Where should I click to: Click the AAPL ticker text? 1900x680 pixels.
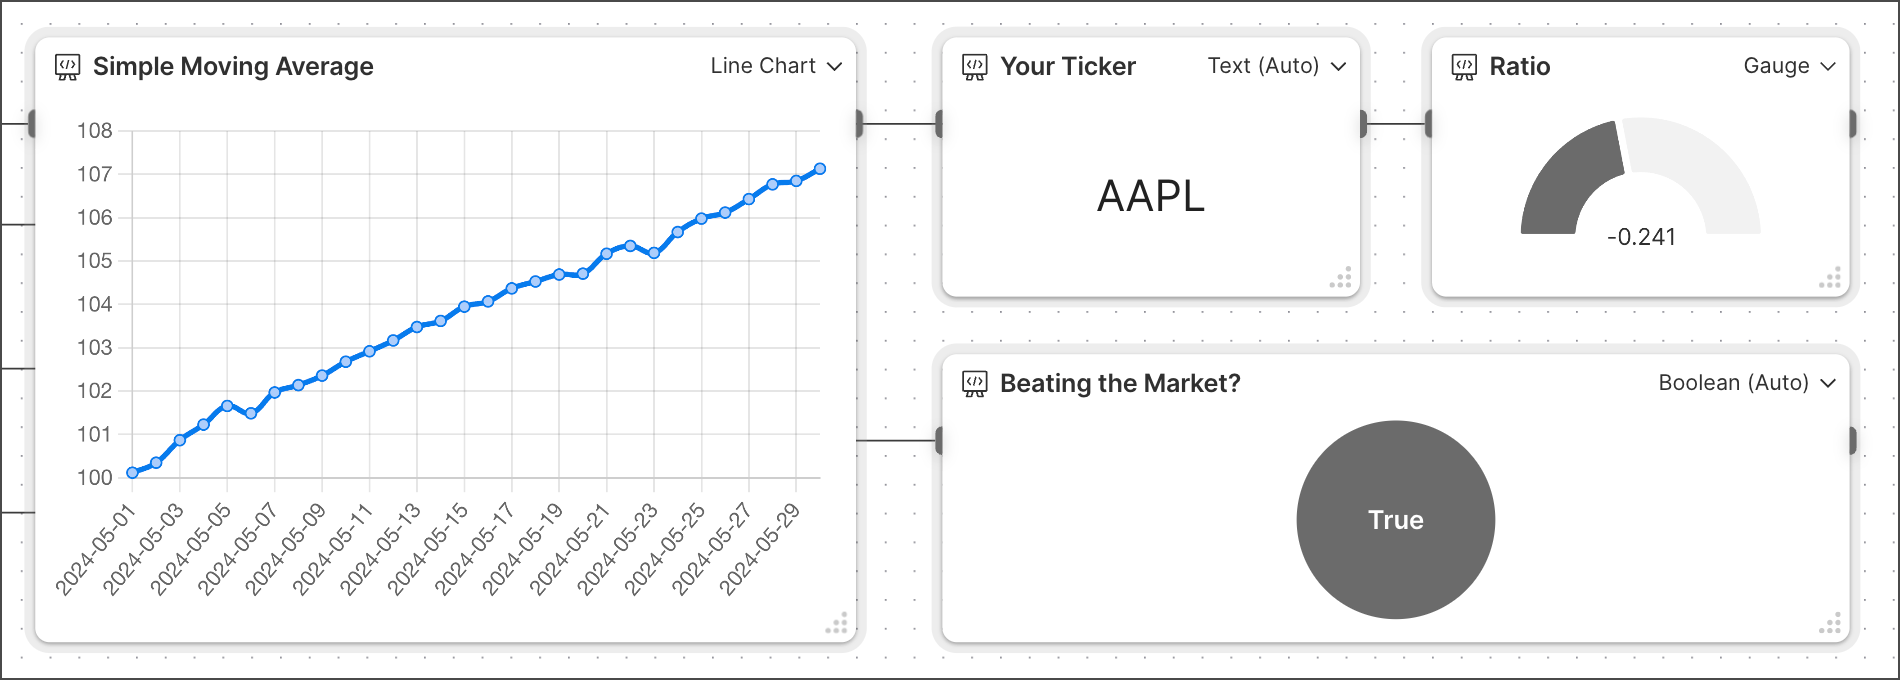pyautogui.click(x=1151, y=196)
